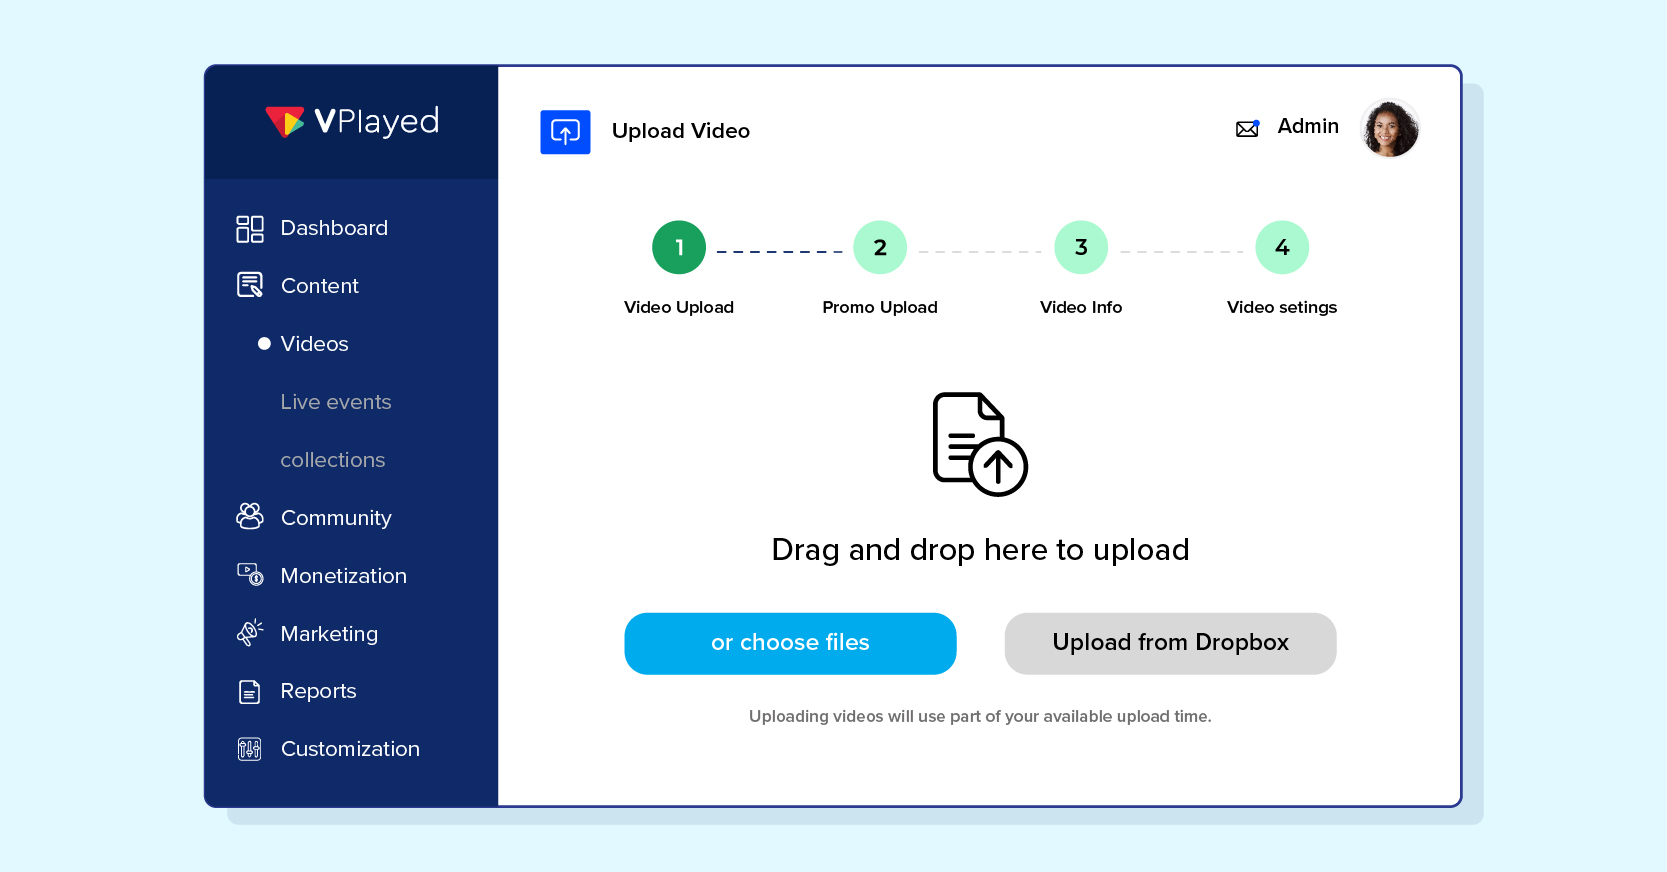Click the Reports document icon

[x=249, y=691]
